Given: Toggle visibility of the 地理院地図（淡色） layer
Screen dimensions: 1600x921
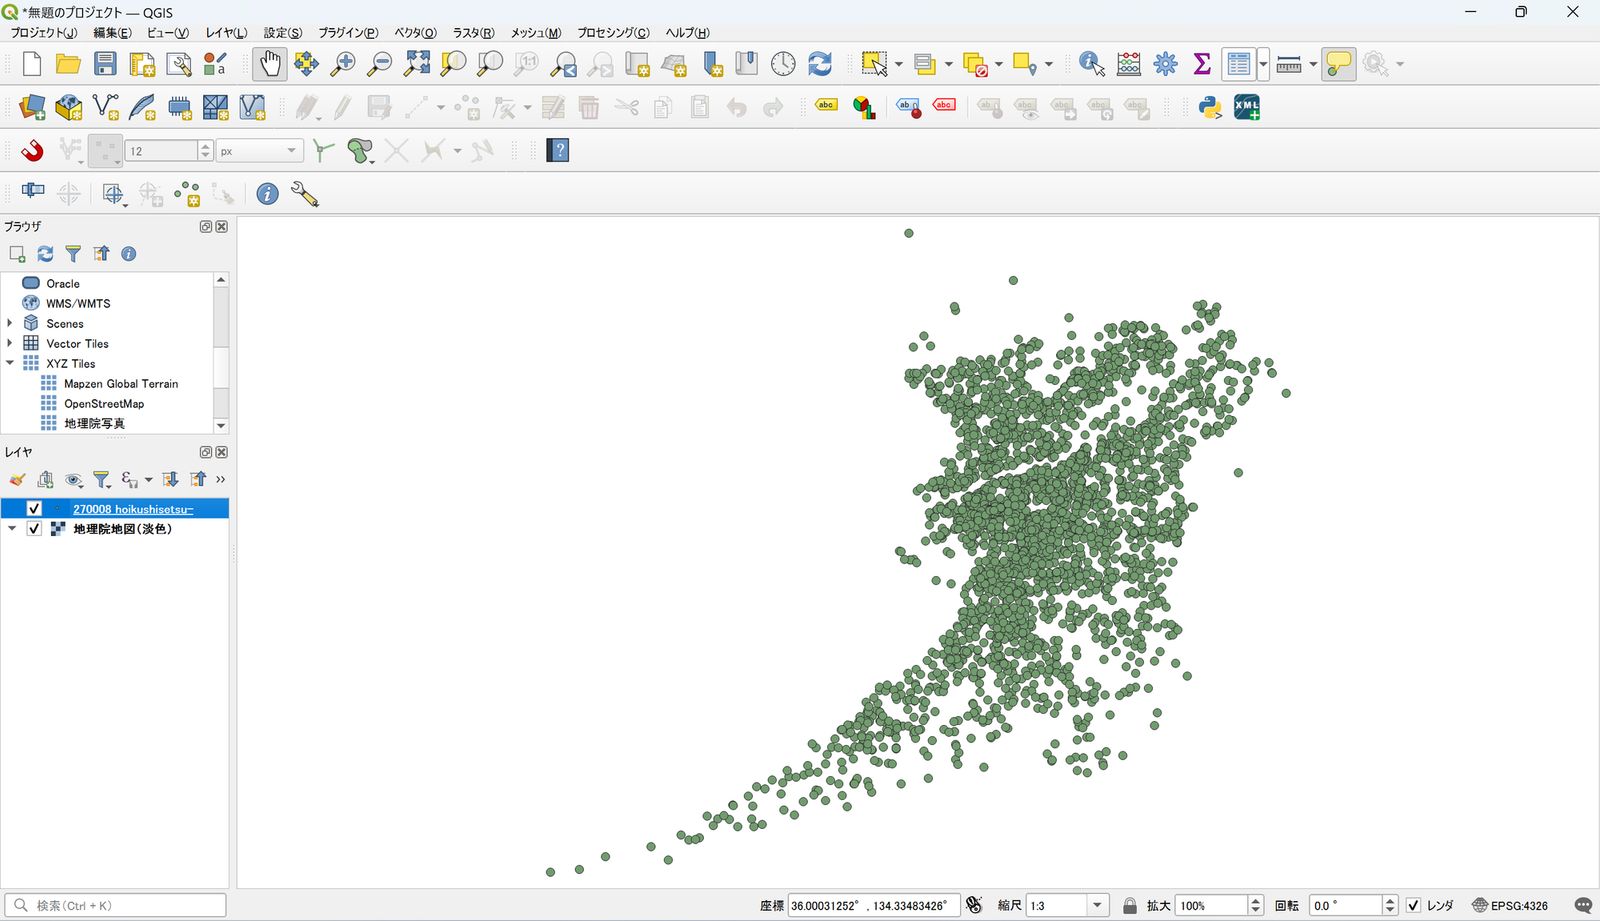Looking at the screenshot, I should [34, 529].
